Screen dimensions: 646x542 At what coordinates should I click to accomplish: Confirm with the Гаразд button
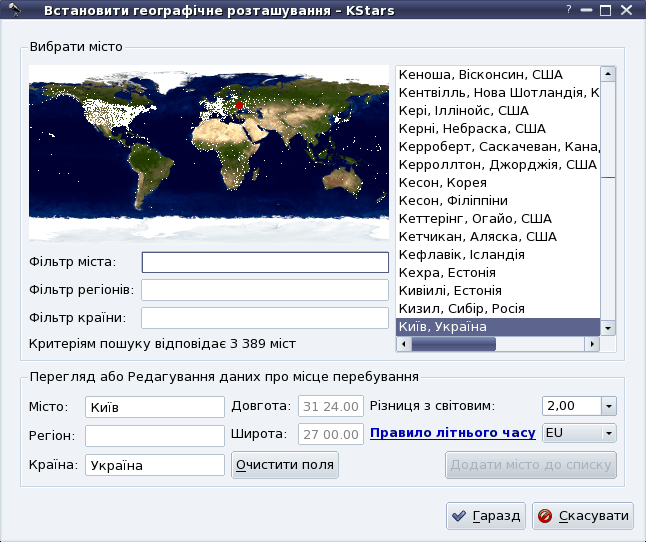(486, 516)
